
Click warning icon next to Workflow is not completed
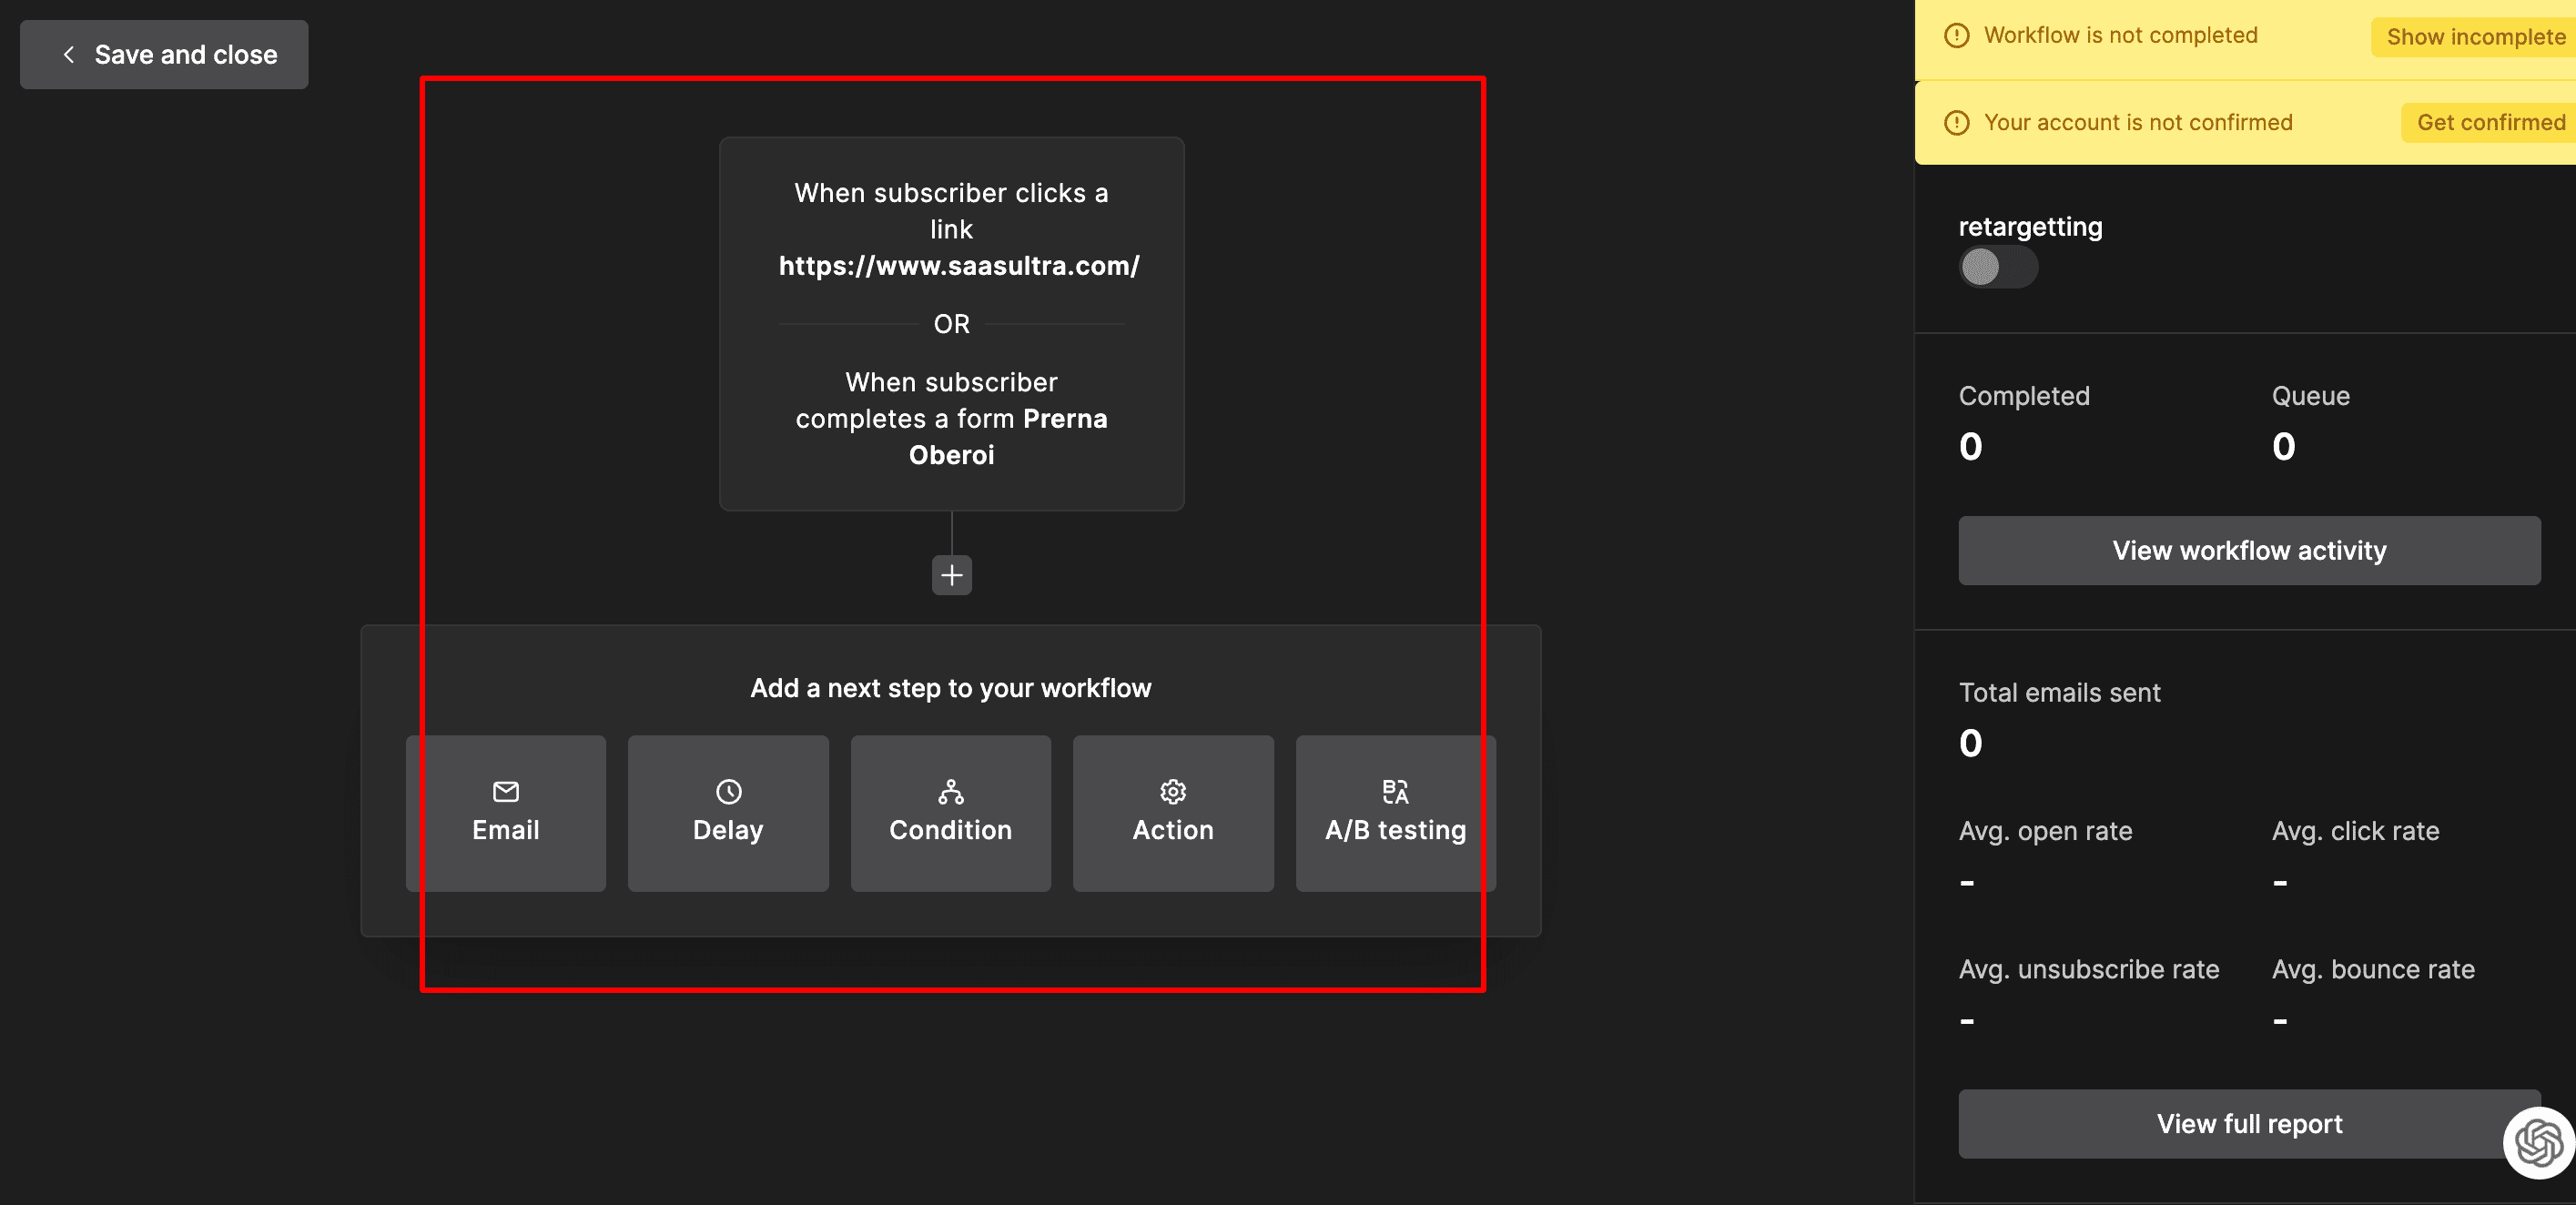[x=1956, y=36]
